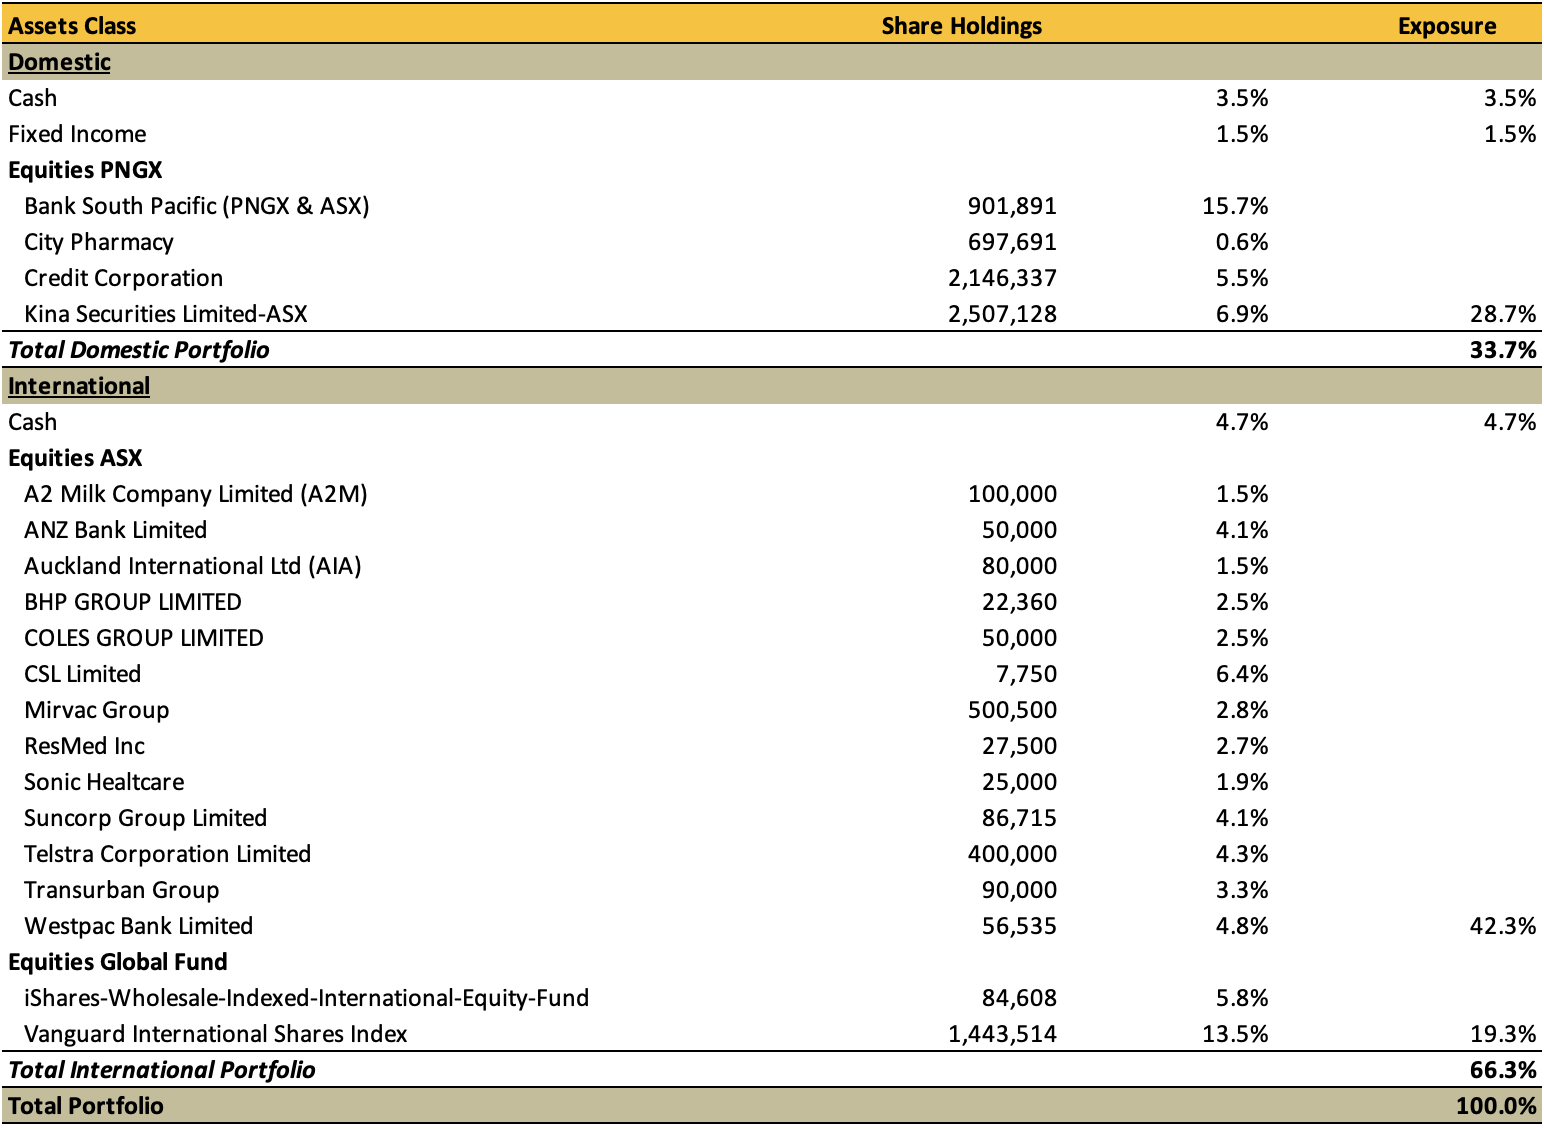The width and height of the screenshot is (1544, 1130).
Task: Select the Total Domestic Portfolio 33.7% cell
Action: click(x=1503, y=350)
